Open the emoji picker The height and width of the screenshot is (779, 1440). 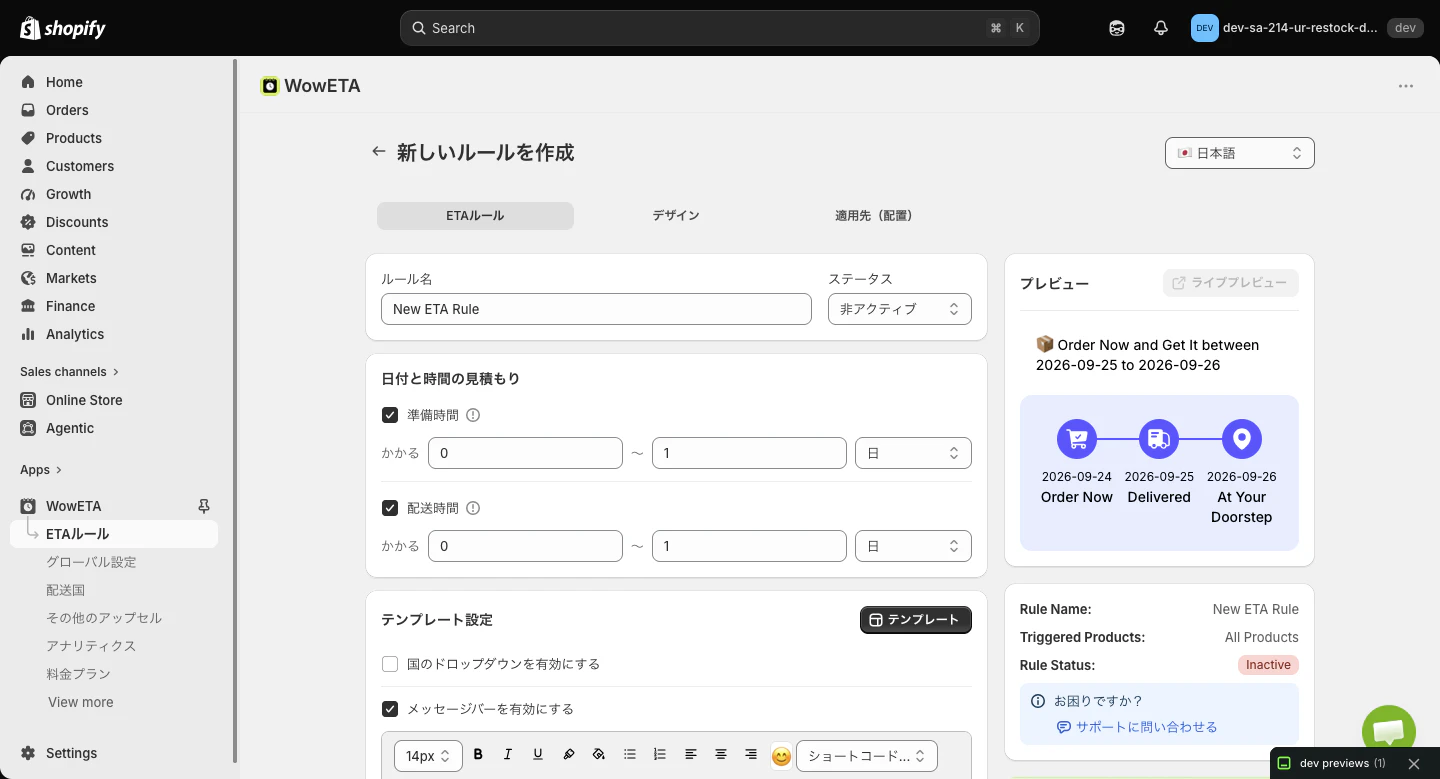click(x=781, y=756)
